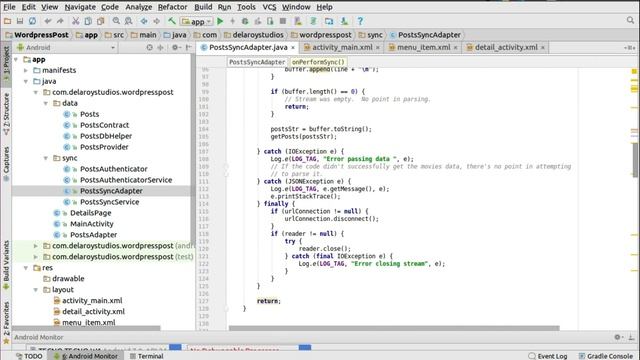Image resolution: width=640 pixels, height=360 pixels.
Task: Click the Save All toolbar icon
Action: [20, 21]
